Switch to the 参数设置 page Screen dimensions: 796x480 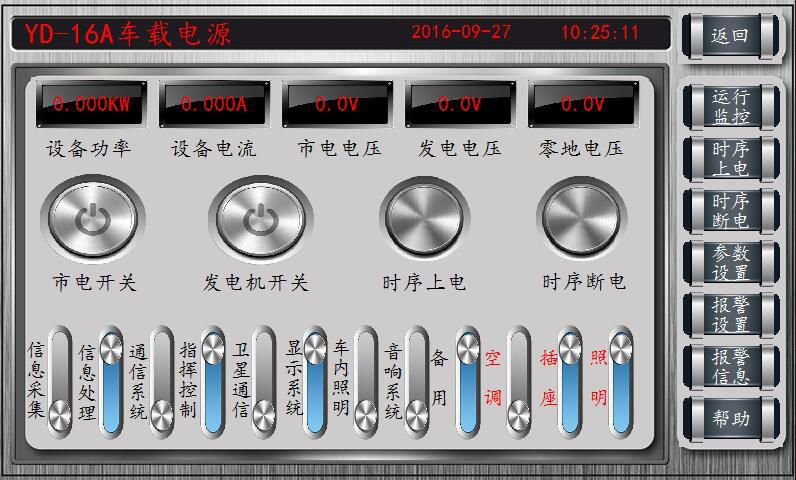click(x=730, y=262)
